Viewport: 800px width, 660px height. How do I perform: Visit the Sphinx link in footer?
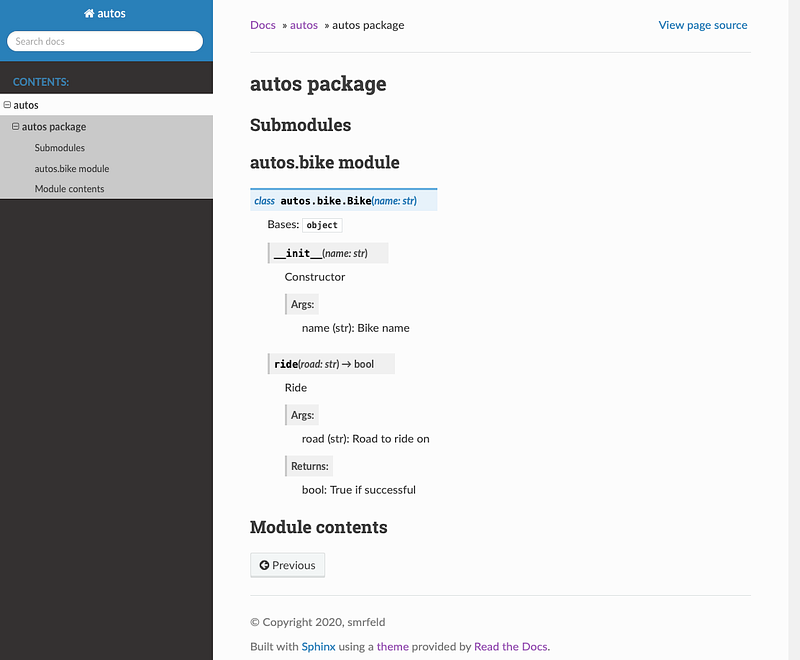click(x=318, y=647)
